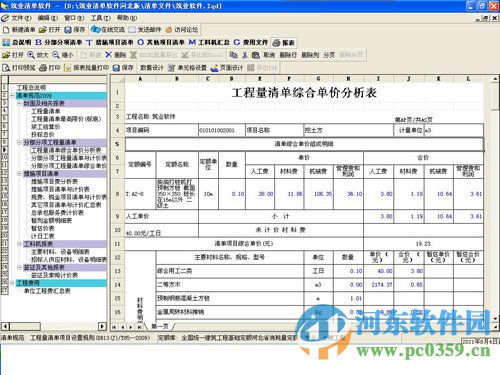Image resolution: width=500 pixels, height=375 pixels.
Task: Collapse the 工程费用 tree node
Action: tap(12, 283)
